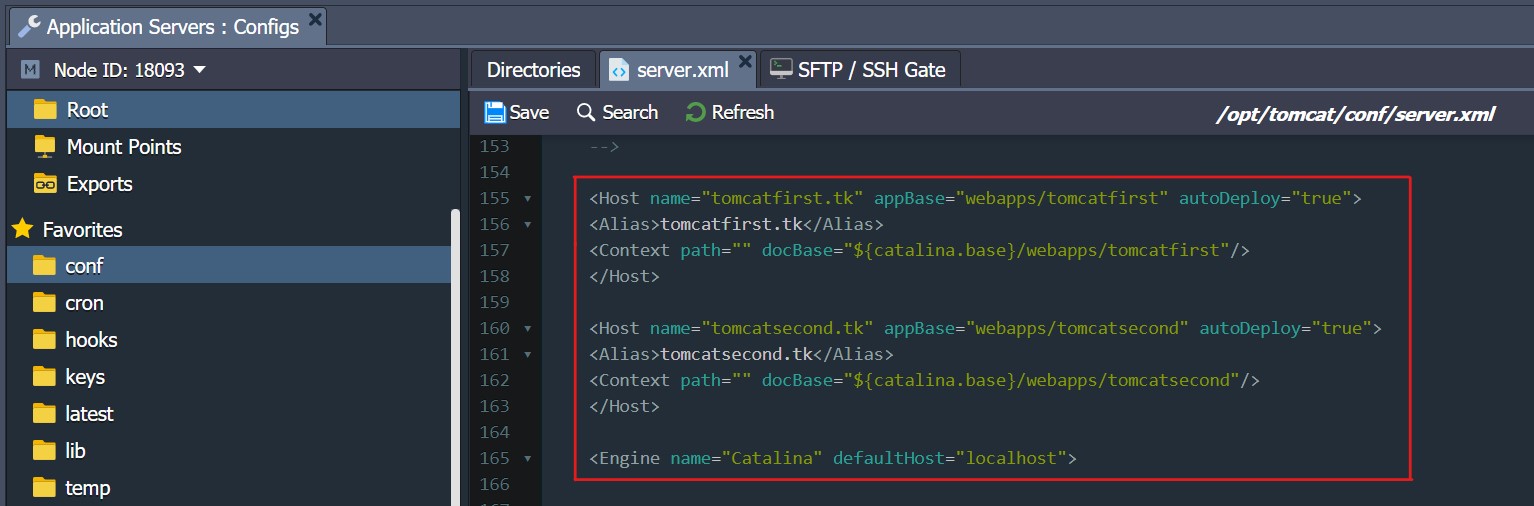1534x506 pixels.
Task: Open Root in the file tree
Action: (x=233, y=110)
